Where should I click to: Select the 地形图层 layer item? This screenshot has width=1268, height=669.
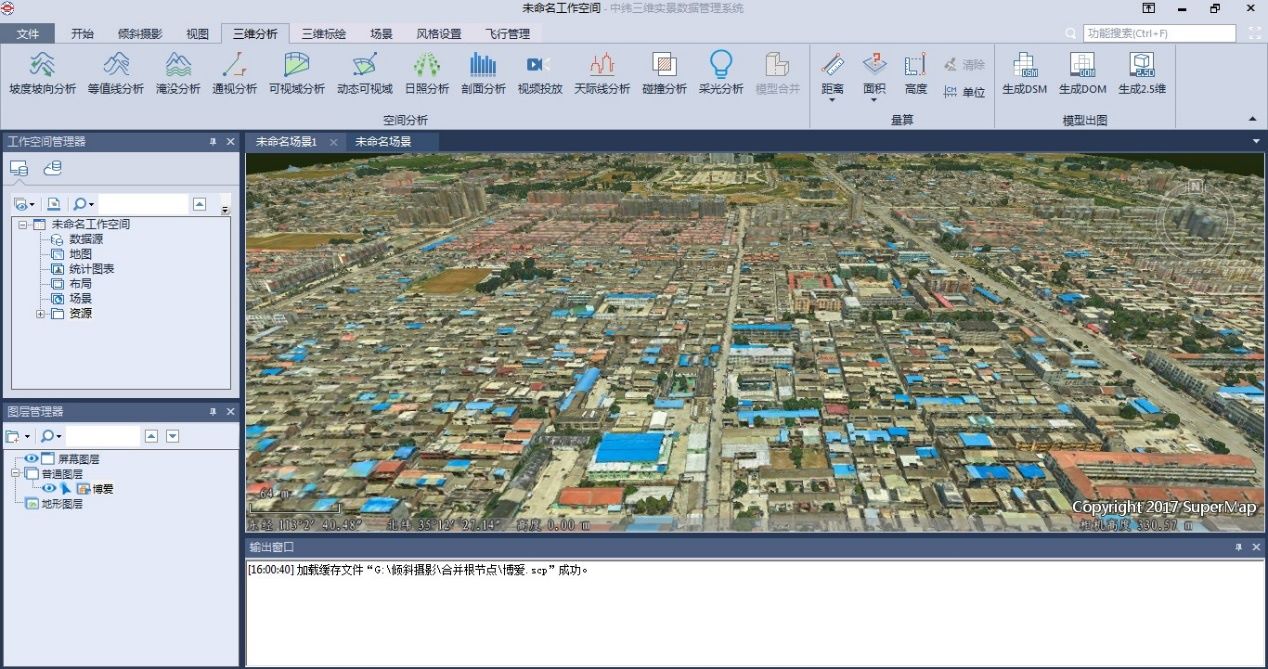click(x=62, y=504)
